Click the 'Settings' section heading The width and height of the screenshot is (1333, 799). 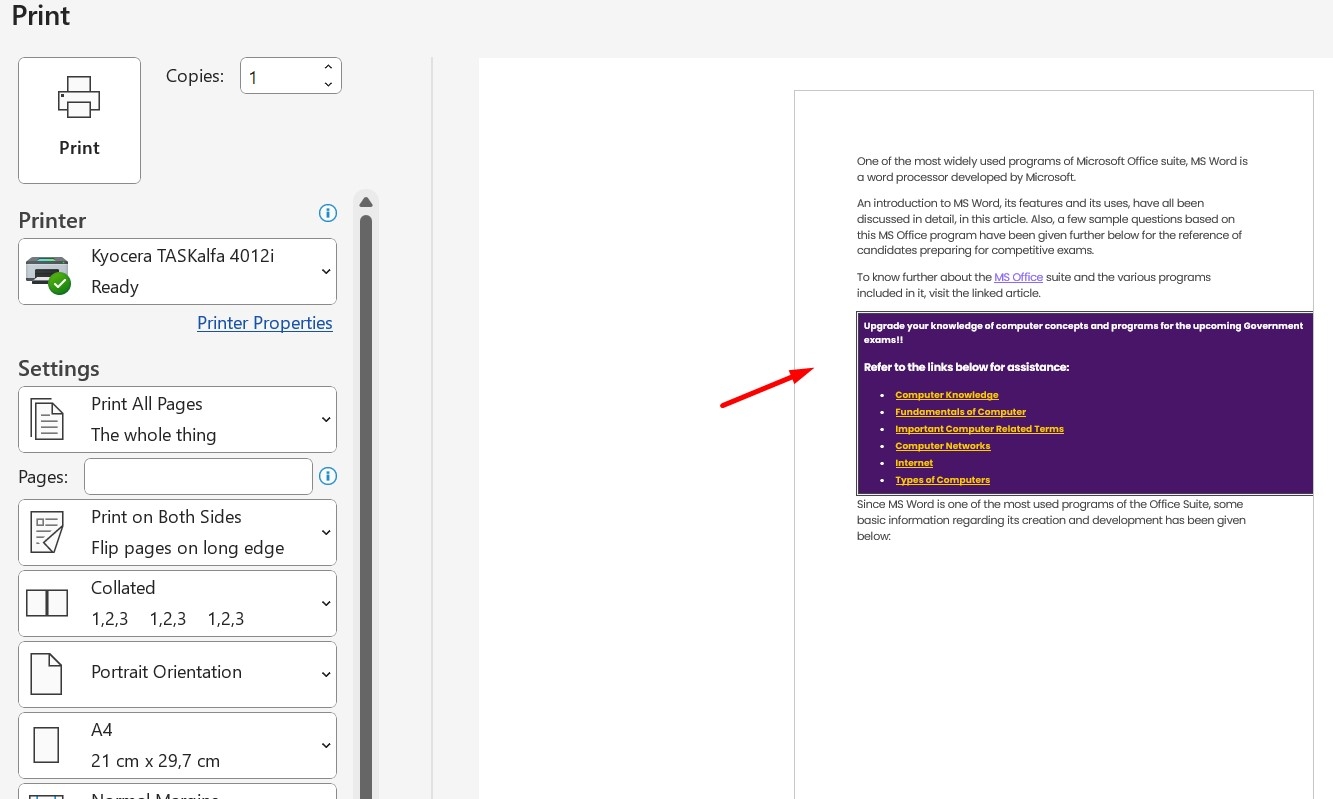(59, 368)
